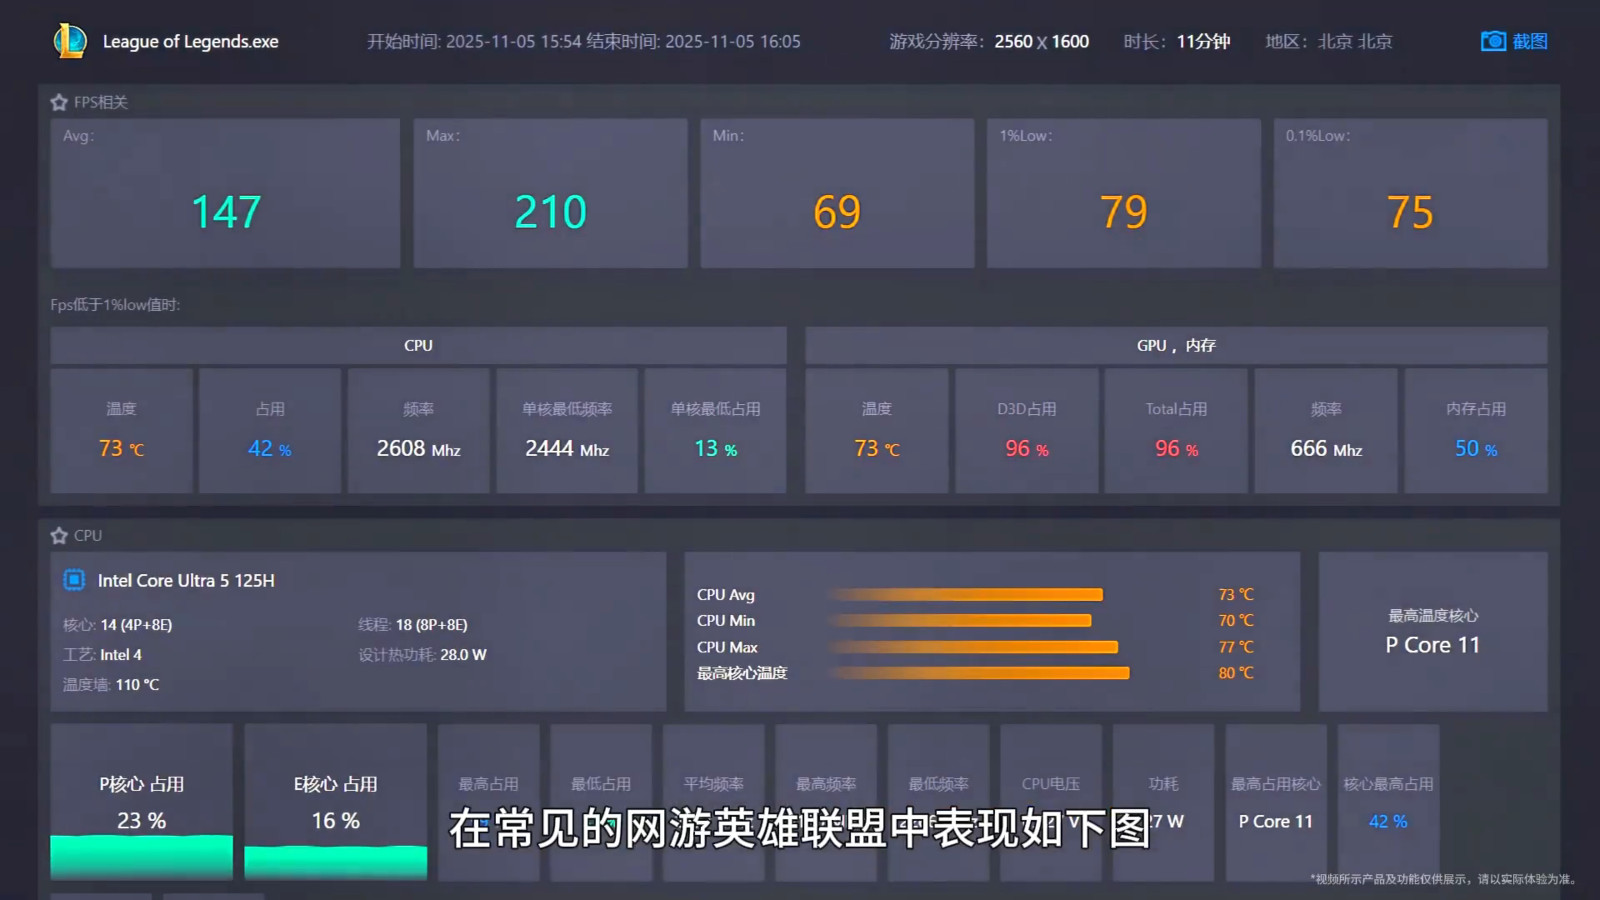The width and height of the screenshot is (1600, 900).
Task: Click the Min FPS tile showing 69
Action: pos(837,193)
